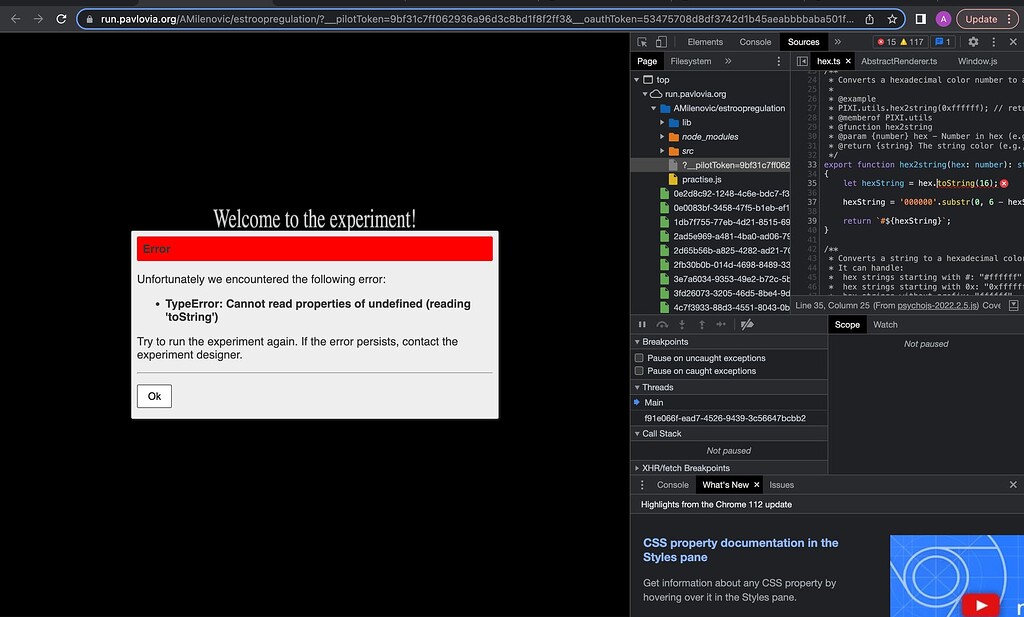
Task: Click Ok in the error dialog
Action: coord(154,396)
